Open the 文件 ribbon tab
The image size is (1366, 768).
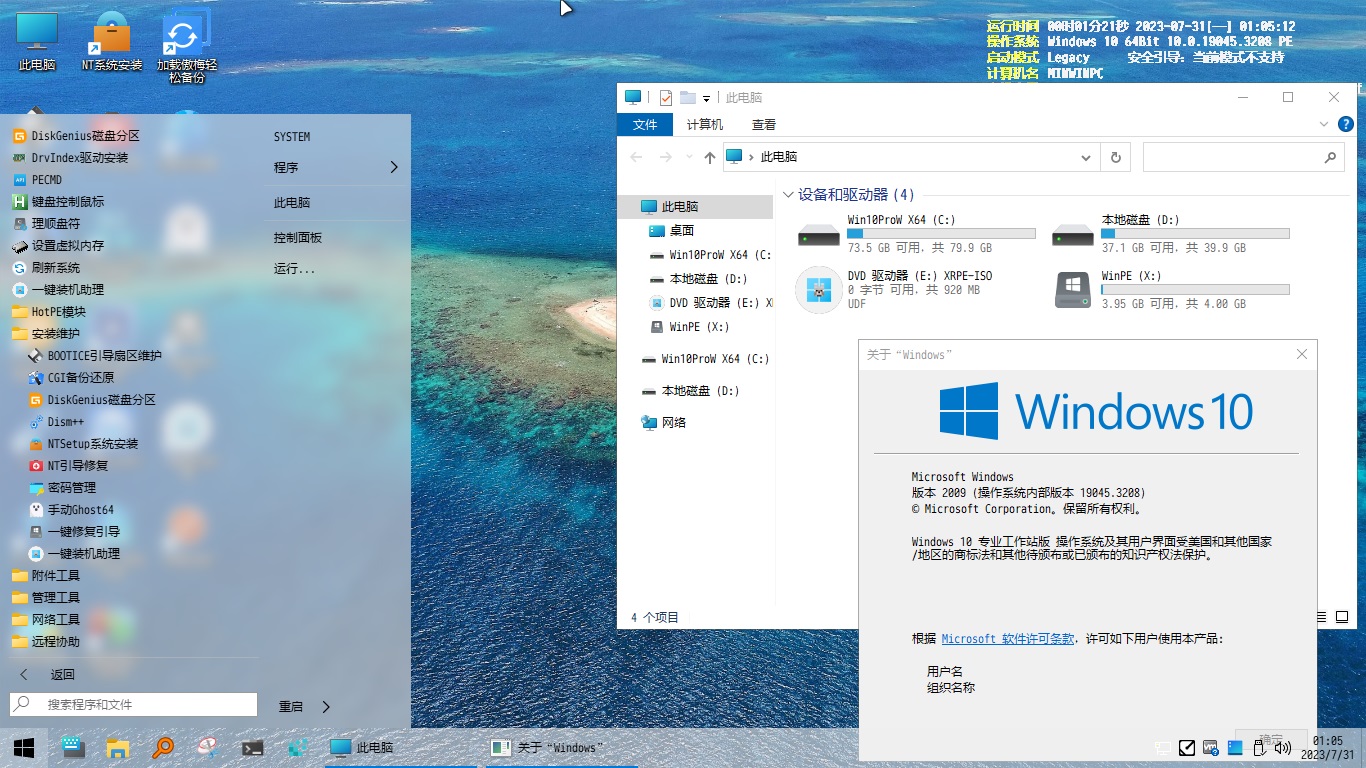pos(645,124)
